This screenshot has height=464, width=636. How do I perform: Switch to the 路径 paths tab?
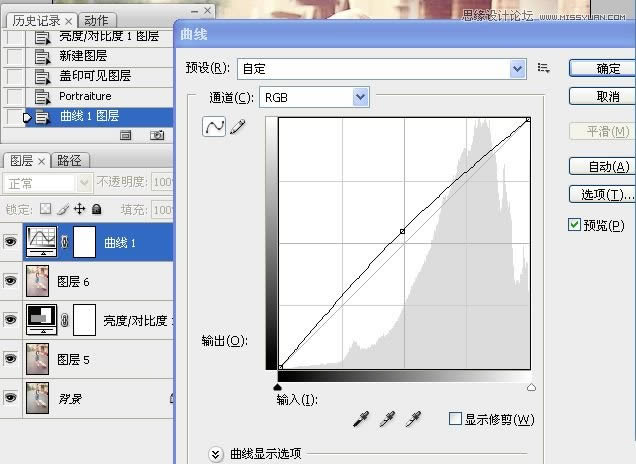(69, 160)
